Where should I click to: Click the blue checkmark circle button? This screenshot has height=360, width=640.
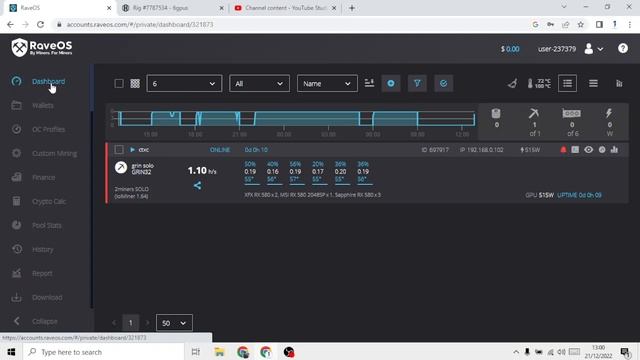443,83
